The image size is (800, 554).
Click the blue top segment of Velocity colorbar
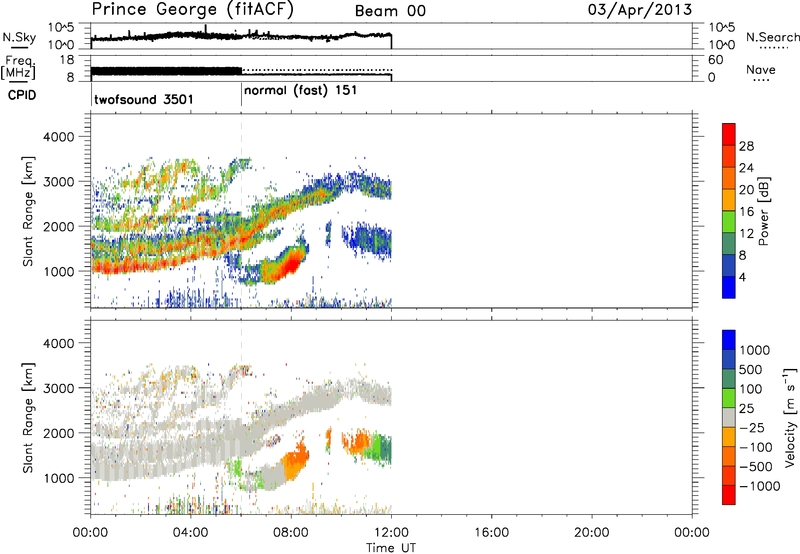pos(729,340)
